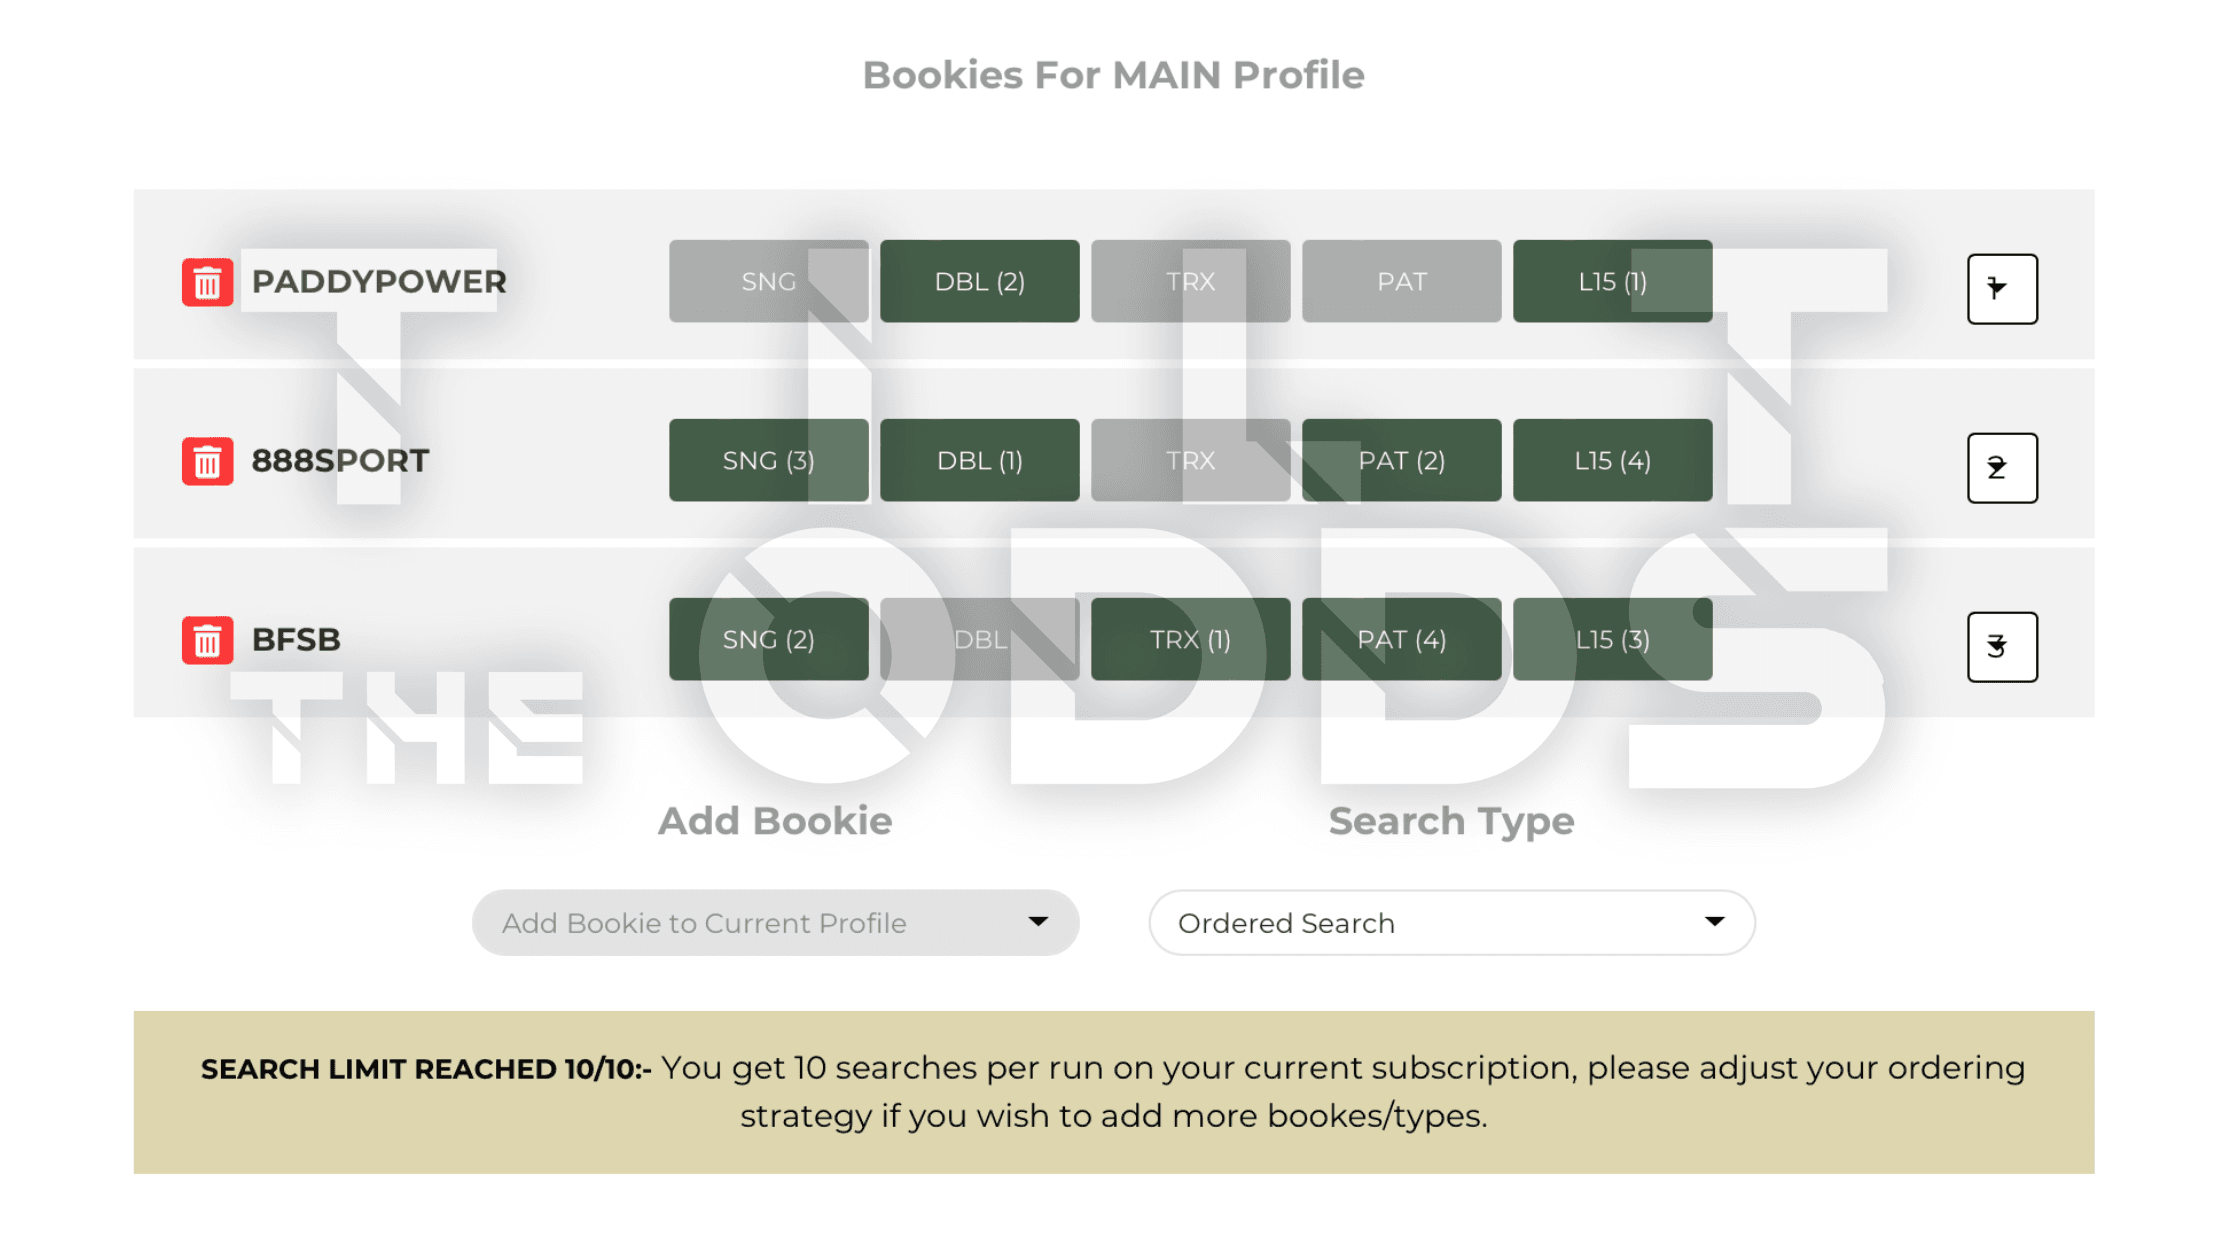Click the priority order icon for 888SPORT
The image size is (2240, 1260).
pyautogui.click(x=2001, y=468)
